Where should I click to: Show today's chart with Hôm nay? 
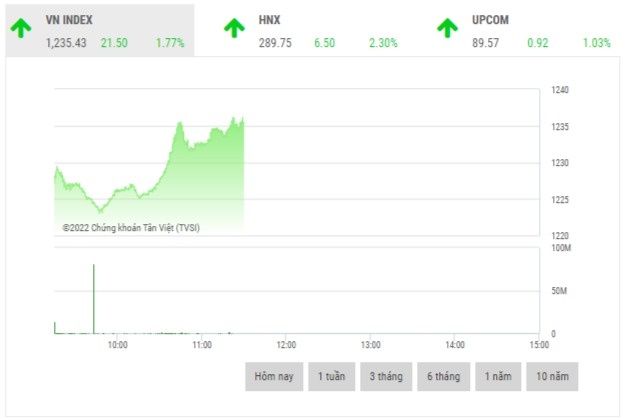click(273, 376)
